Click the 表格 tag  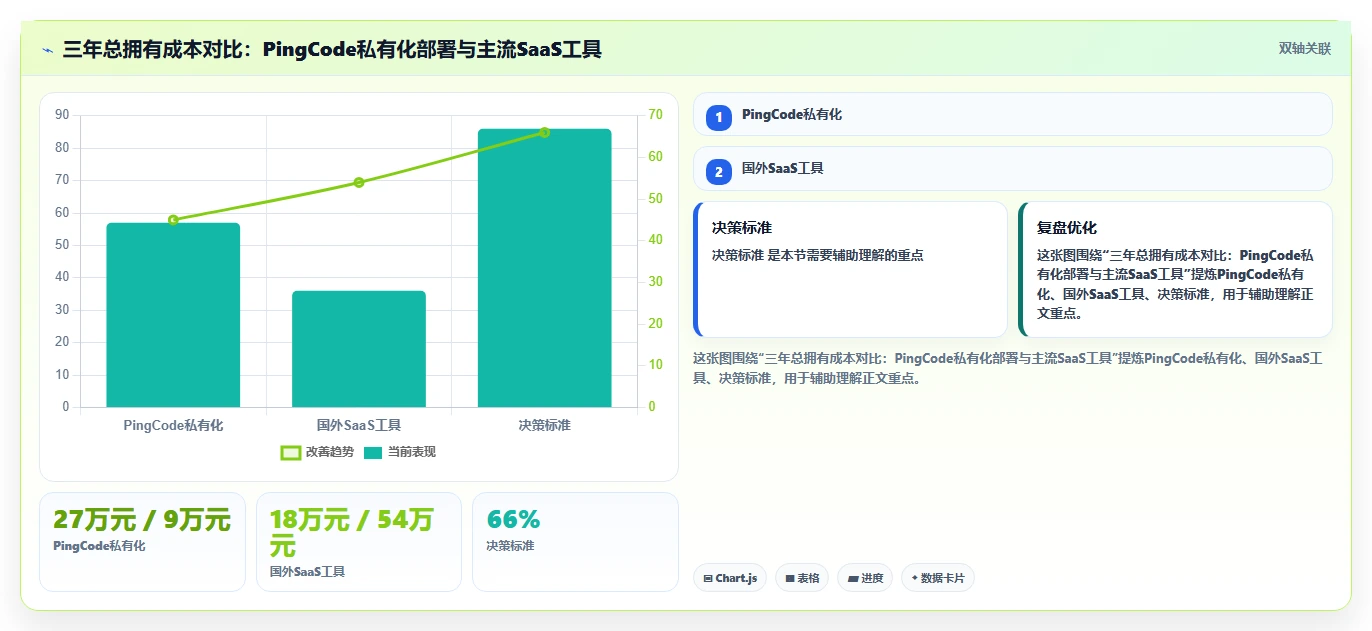coord(802,578)
